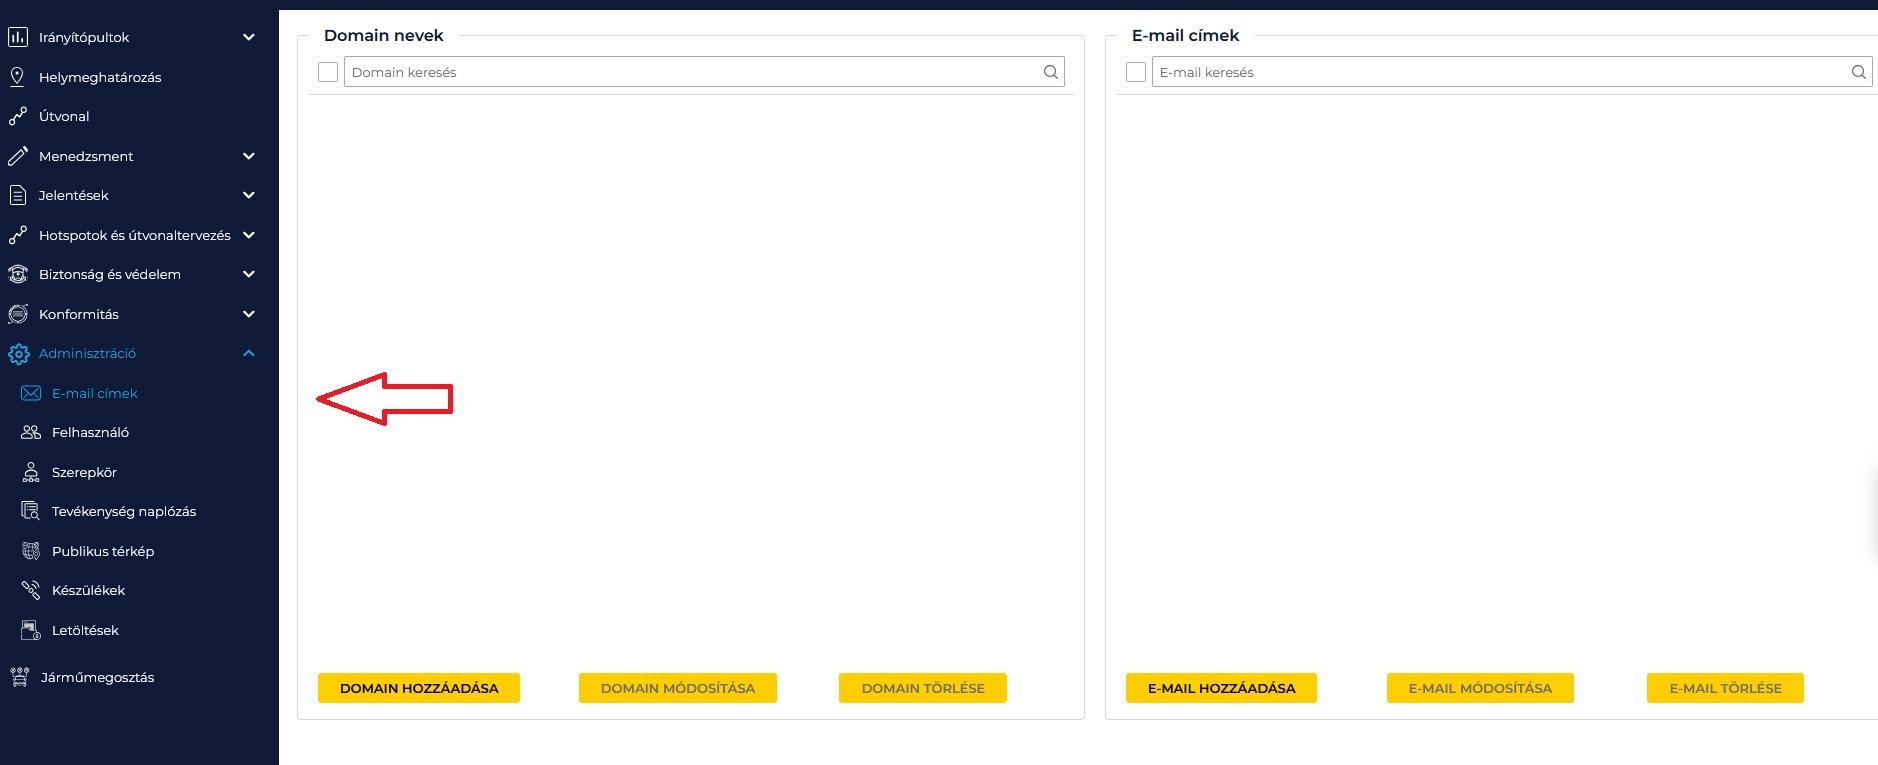Screen dimensions: 1878x765
Task: Click the magnifier in Domain keresés field
Action: coord(1050,72)
